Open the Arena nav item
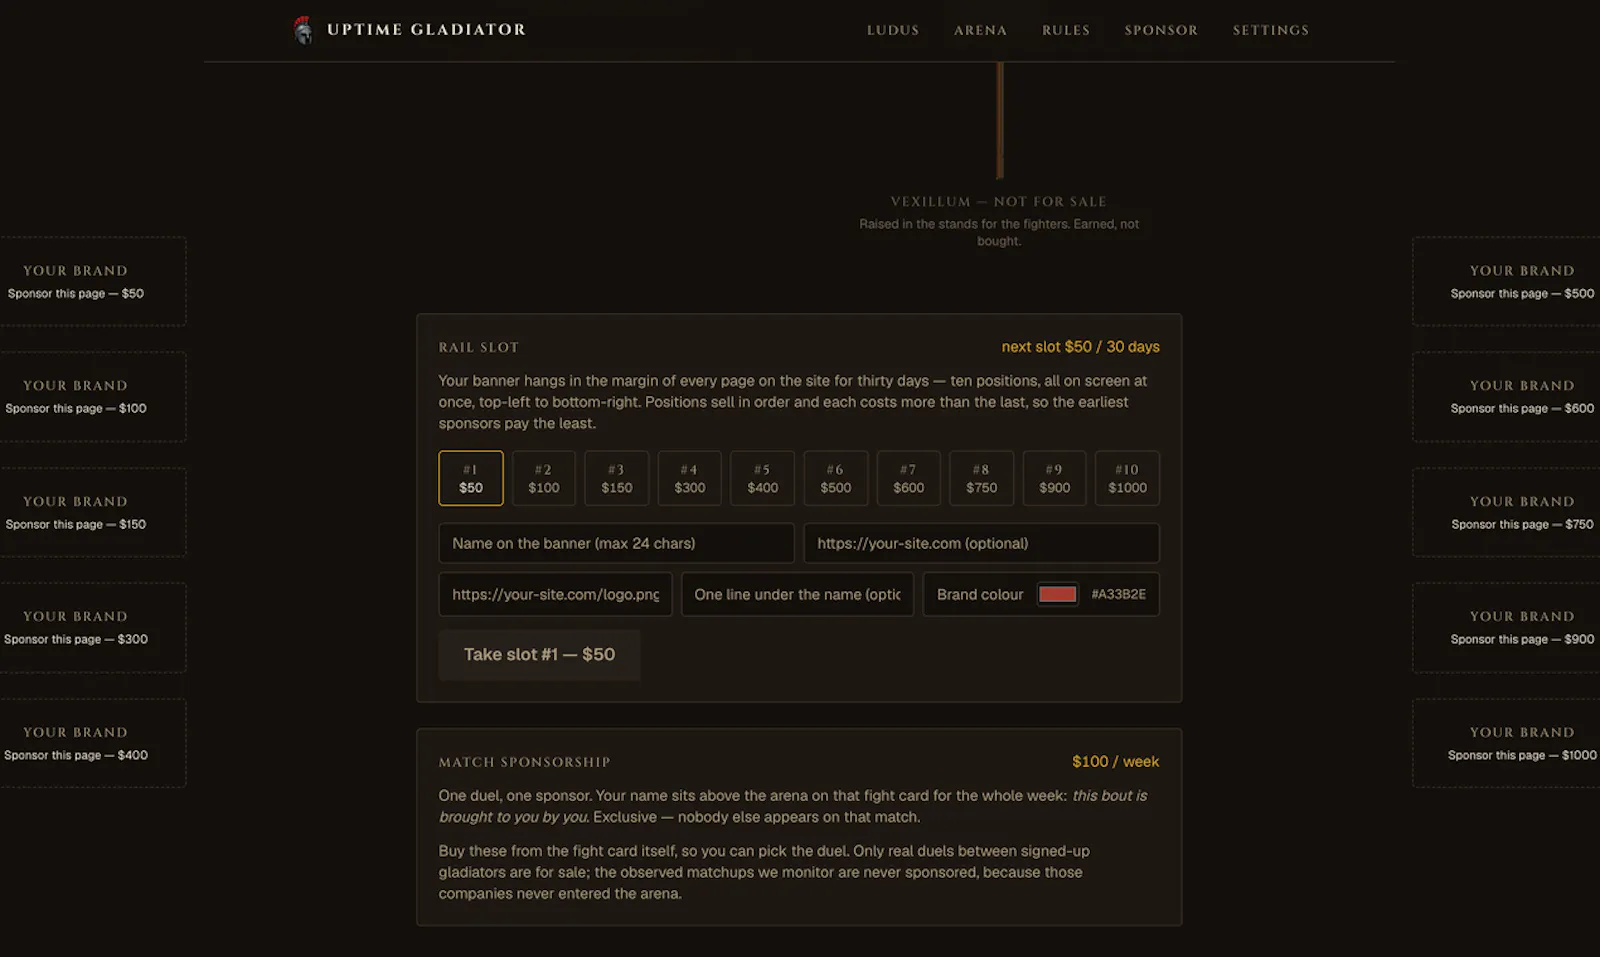1600x957 pixels. coord(980,30)
